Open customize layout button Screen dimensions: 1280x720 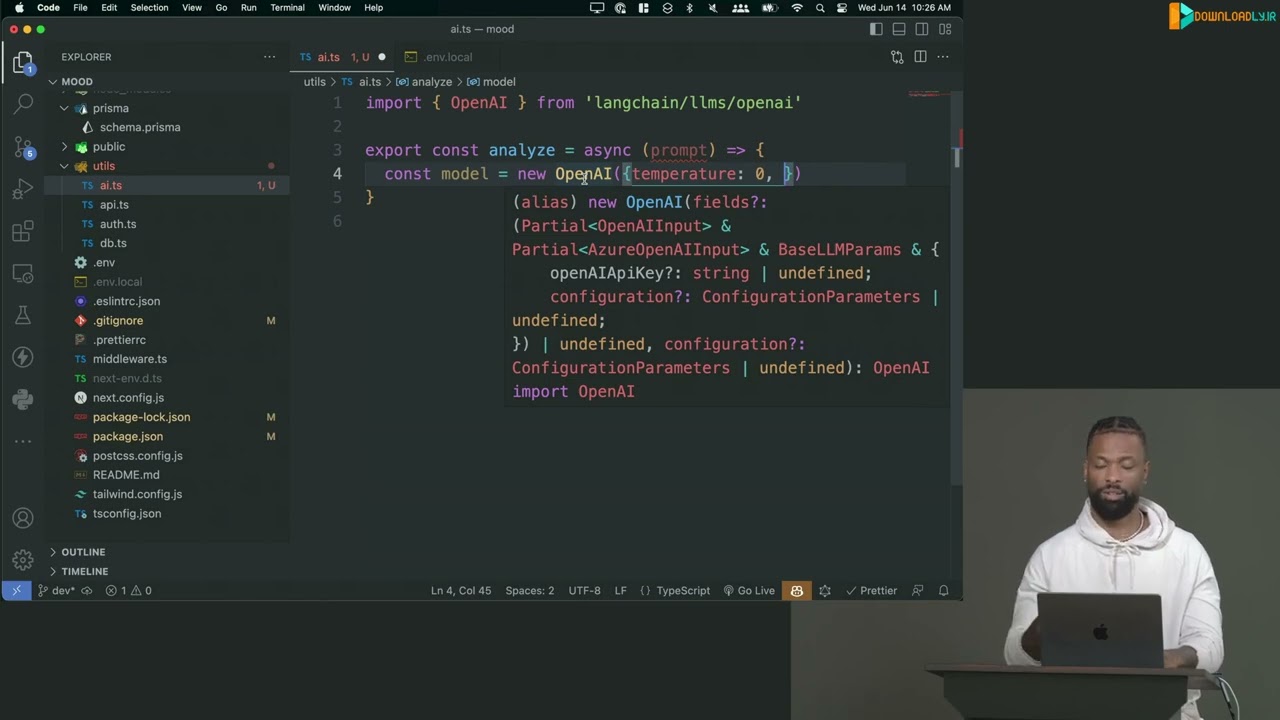[945, 29]
